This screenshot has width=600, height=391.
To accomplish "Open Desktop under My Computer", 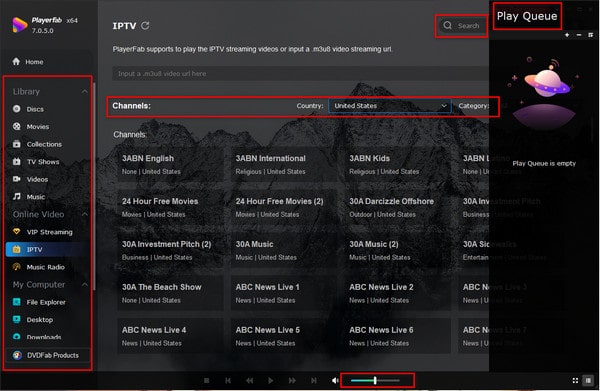I will coord(33,320).
